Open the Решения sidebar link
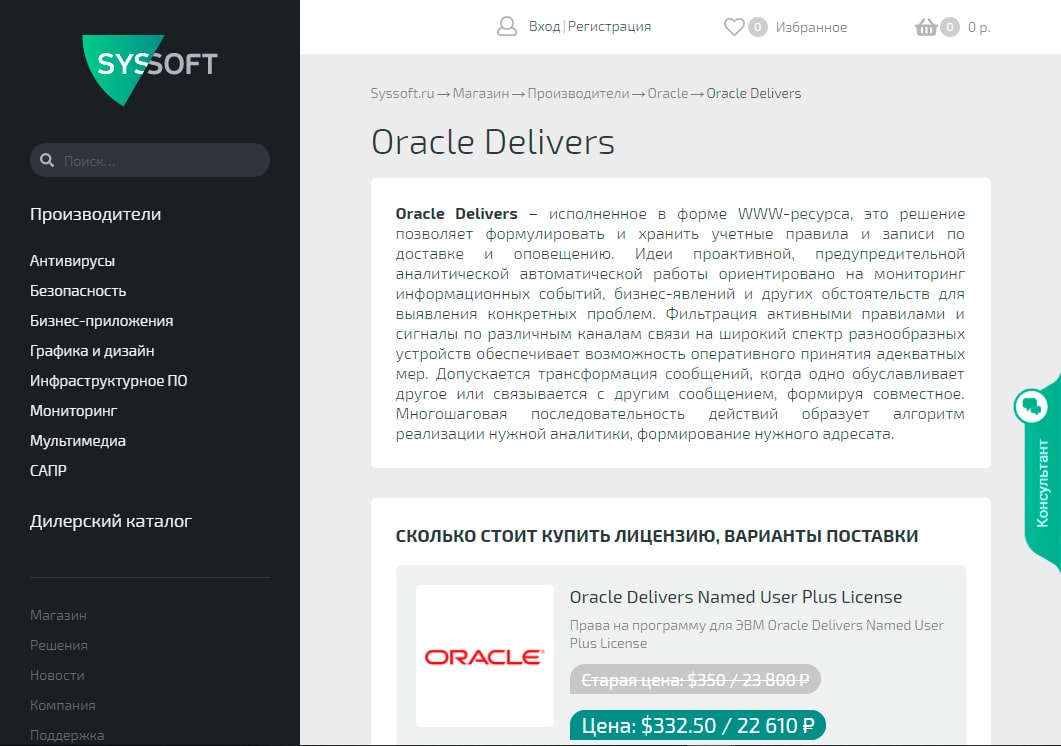This screenshot has height=746, width=1061. pyautogui.click(x=59, y=645)
